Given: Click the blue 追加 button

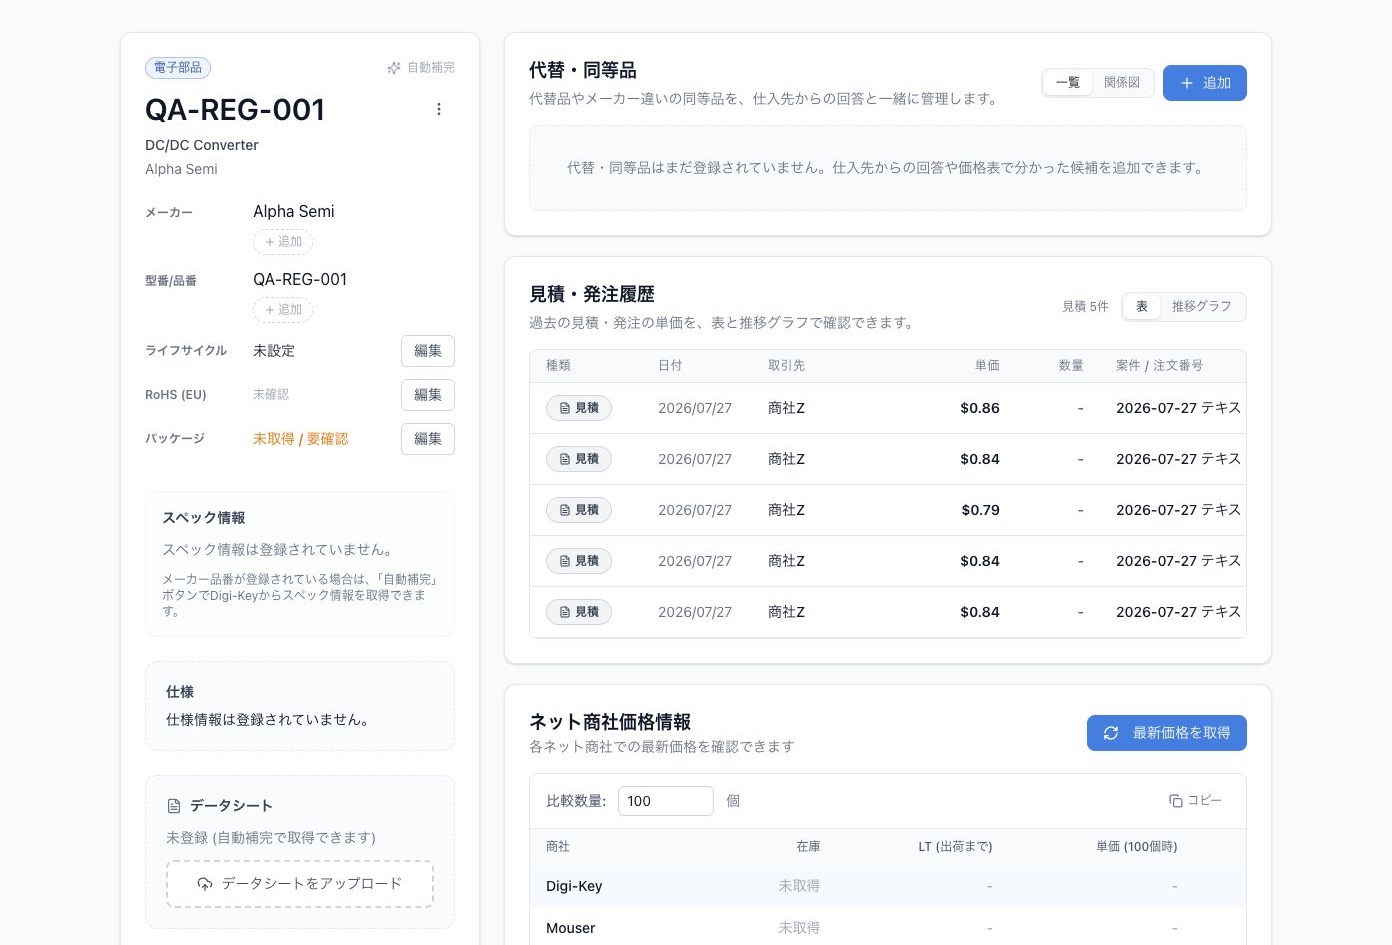Looking at the screenshot, I should pos(1205,83).
